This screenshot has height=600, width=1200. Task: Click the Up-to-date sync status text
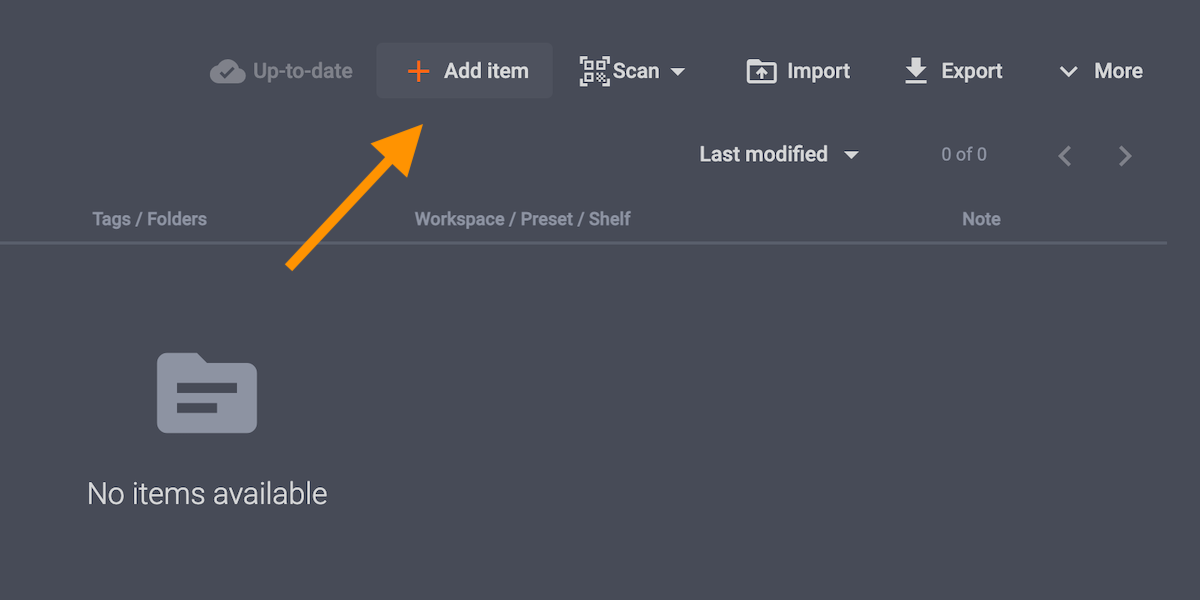(x=302, y=71)
